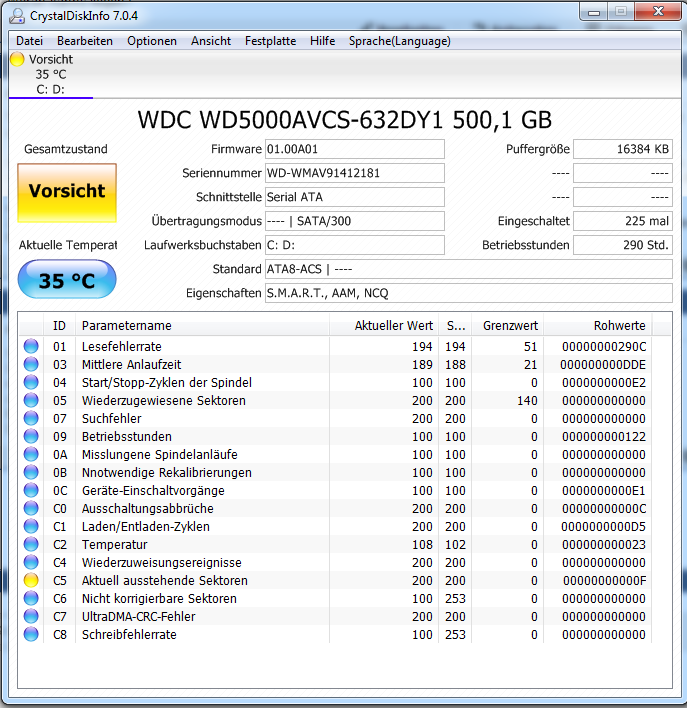
Task: Click raw value 000000000DDE
Action: 603,365
